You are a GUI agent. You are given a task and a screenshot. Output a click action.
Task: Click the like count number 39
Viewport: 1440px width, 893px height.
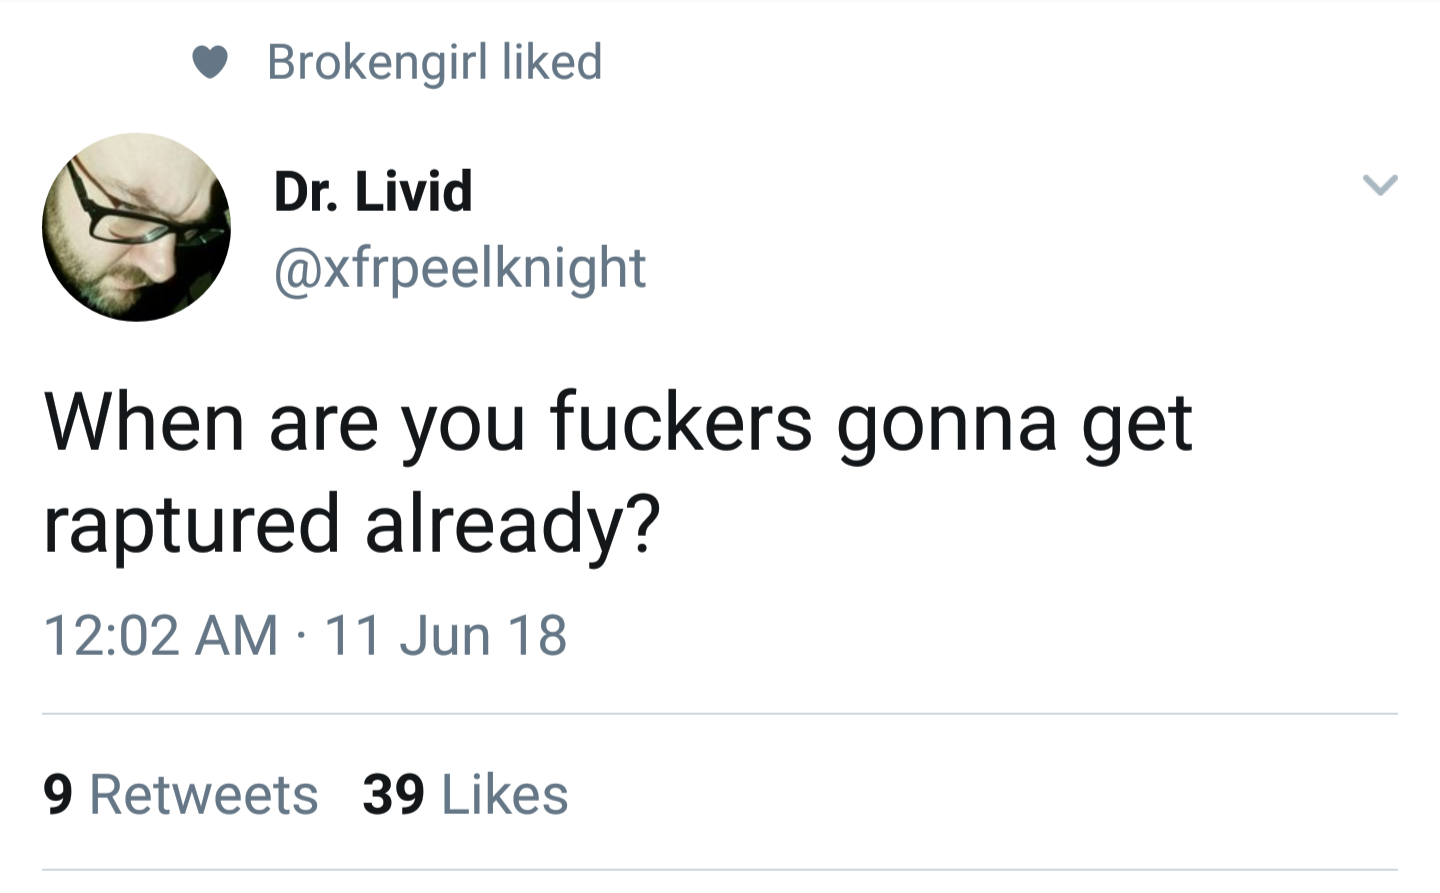tap(393, 795)
